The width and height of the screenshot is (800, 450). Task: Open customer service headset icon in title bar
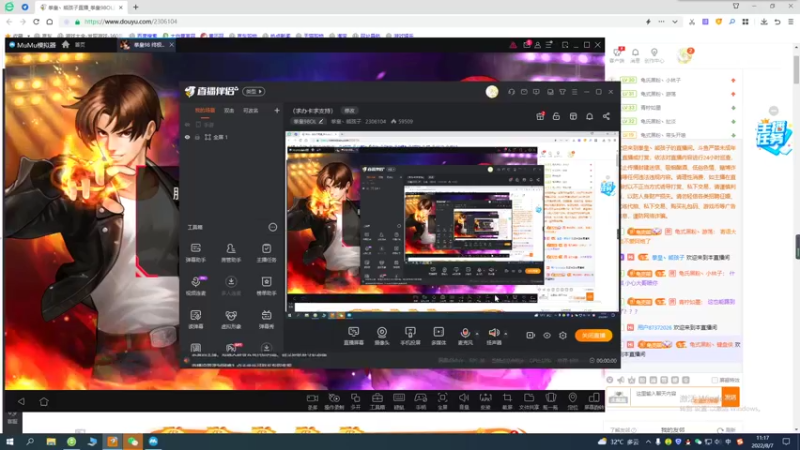[511, 92]
